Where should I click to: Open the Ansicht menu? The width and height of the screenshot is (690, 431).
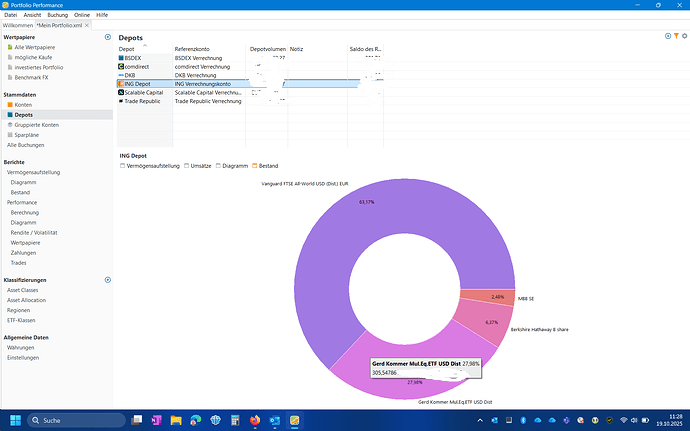click(32, 15)
